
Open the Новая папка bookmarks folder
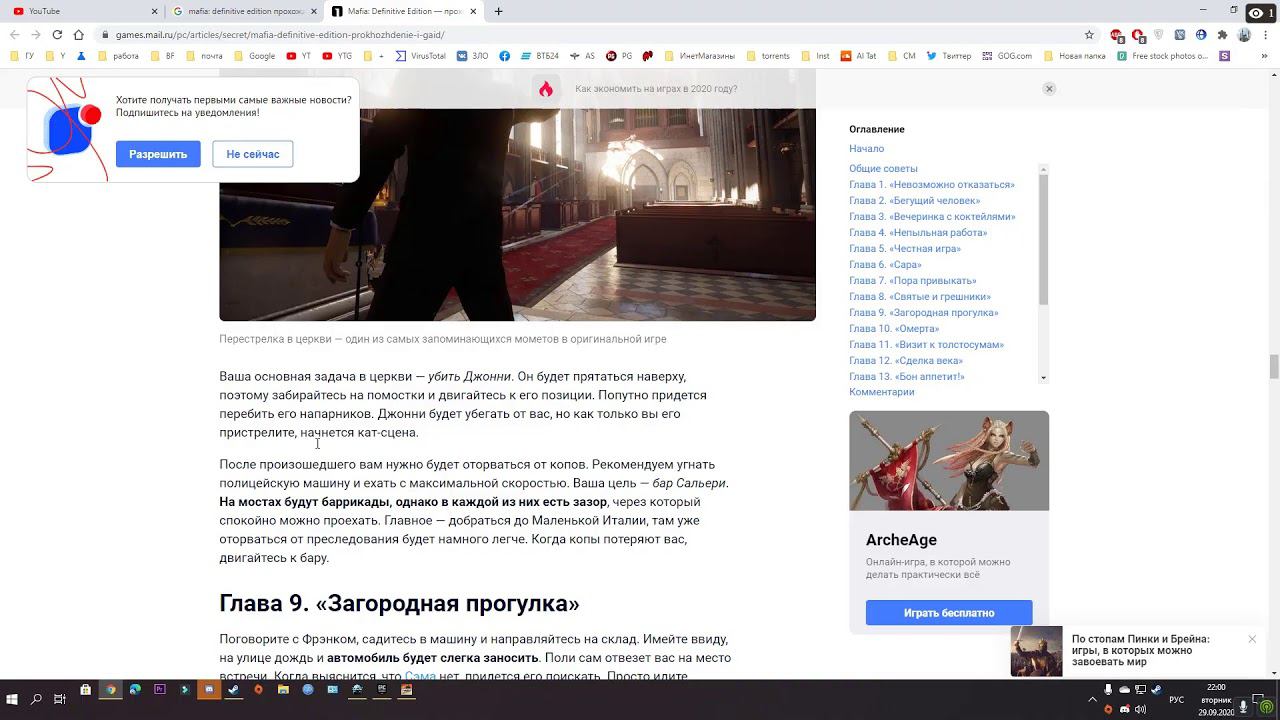point(1074,56)
